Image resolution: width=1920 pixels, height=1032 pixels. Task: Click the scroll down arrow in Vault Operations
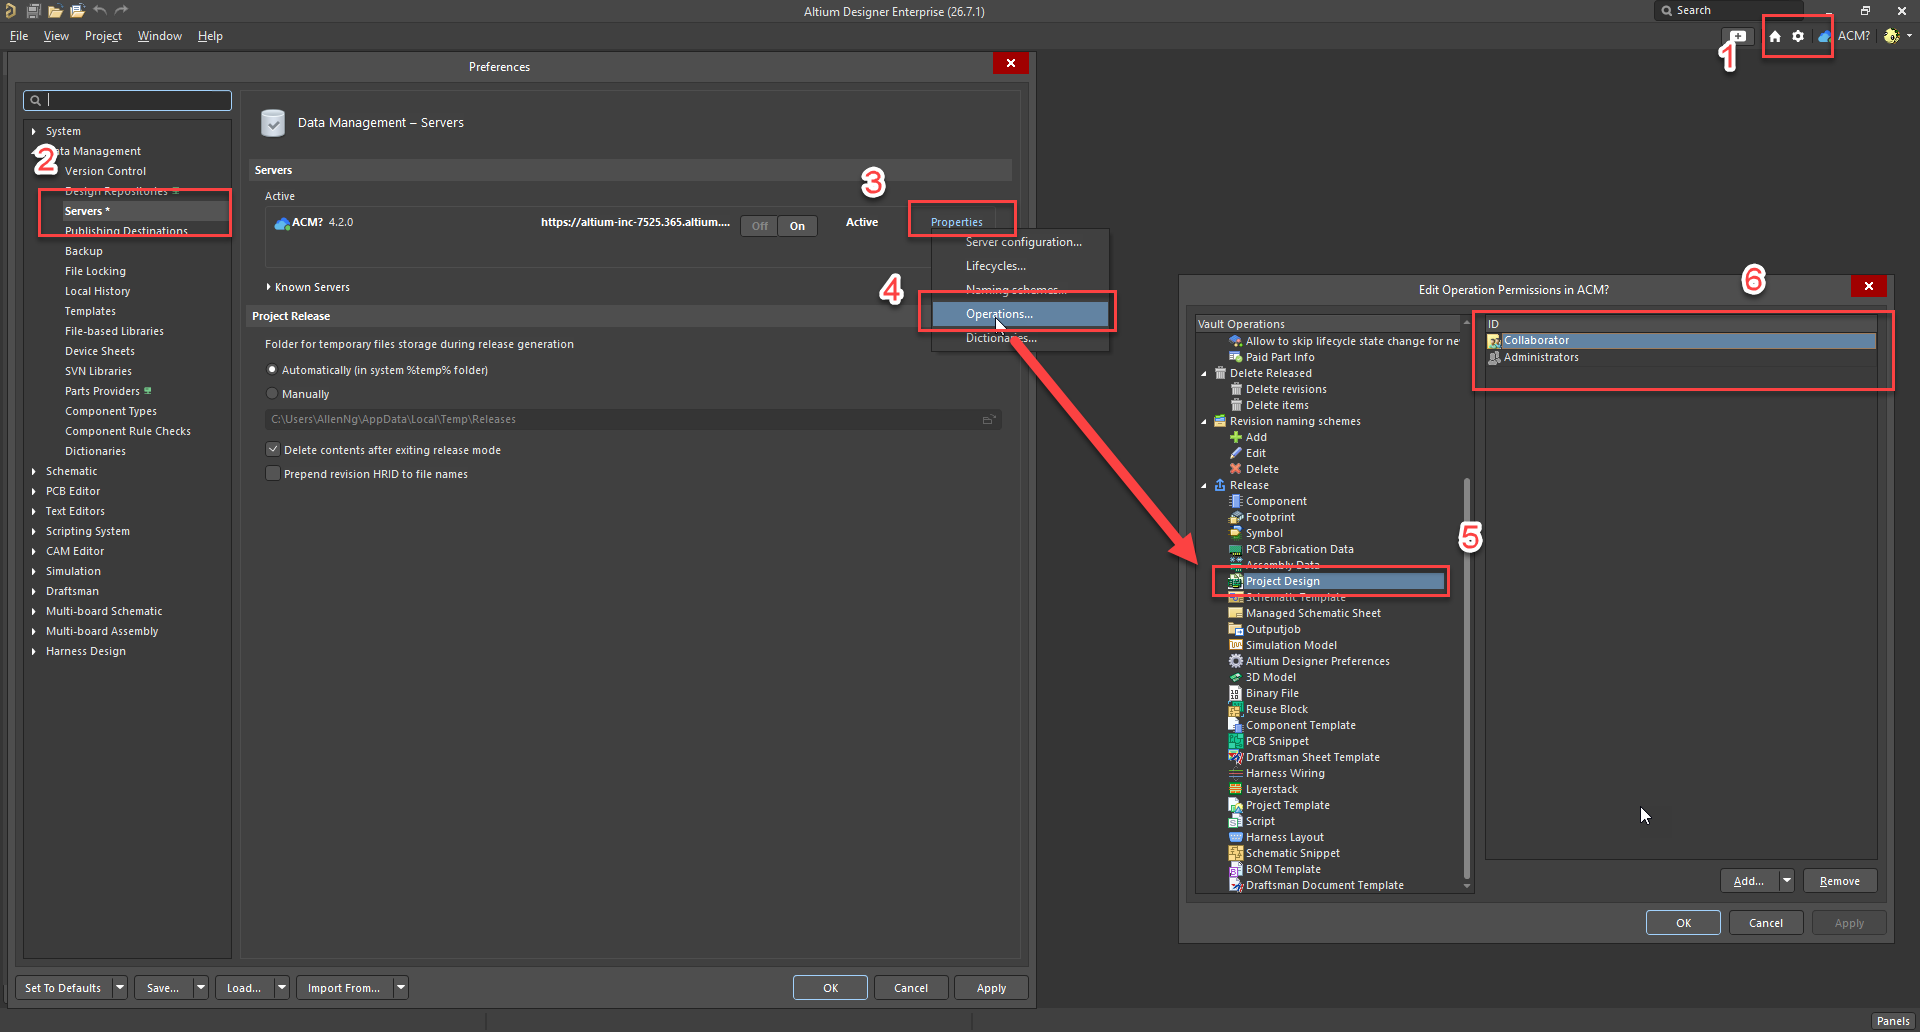[1467, 886]
